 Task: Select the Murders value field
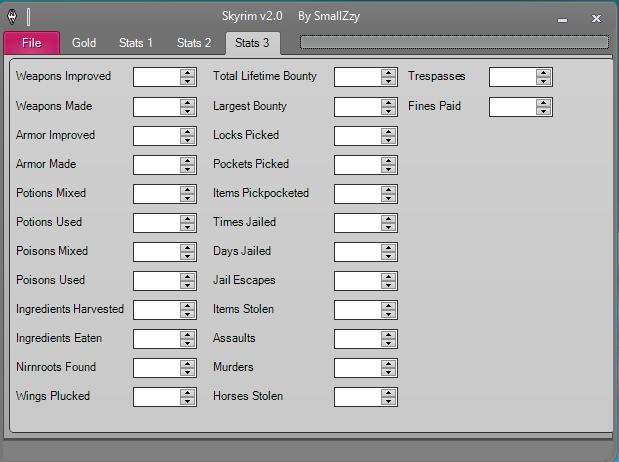tap(357, 367)
